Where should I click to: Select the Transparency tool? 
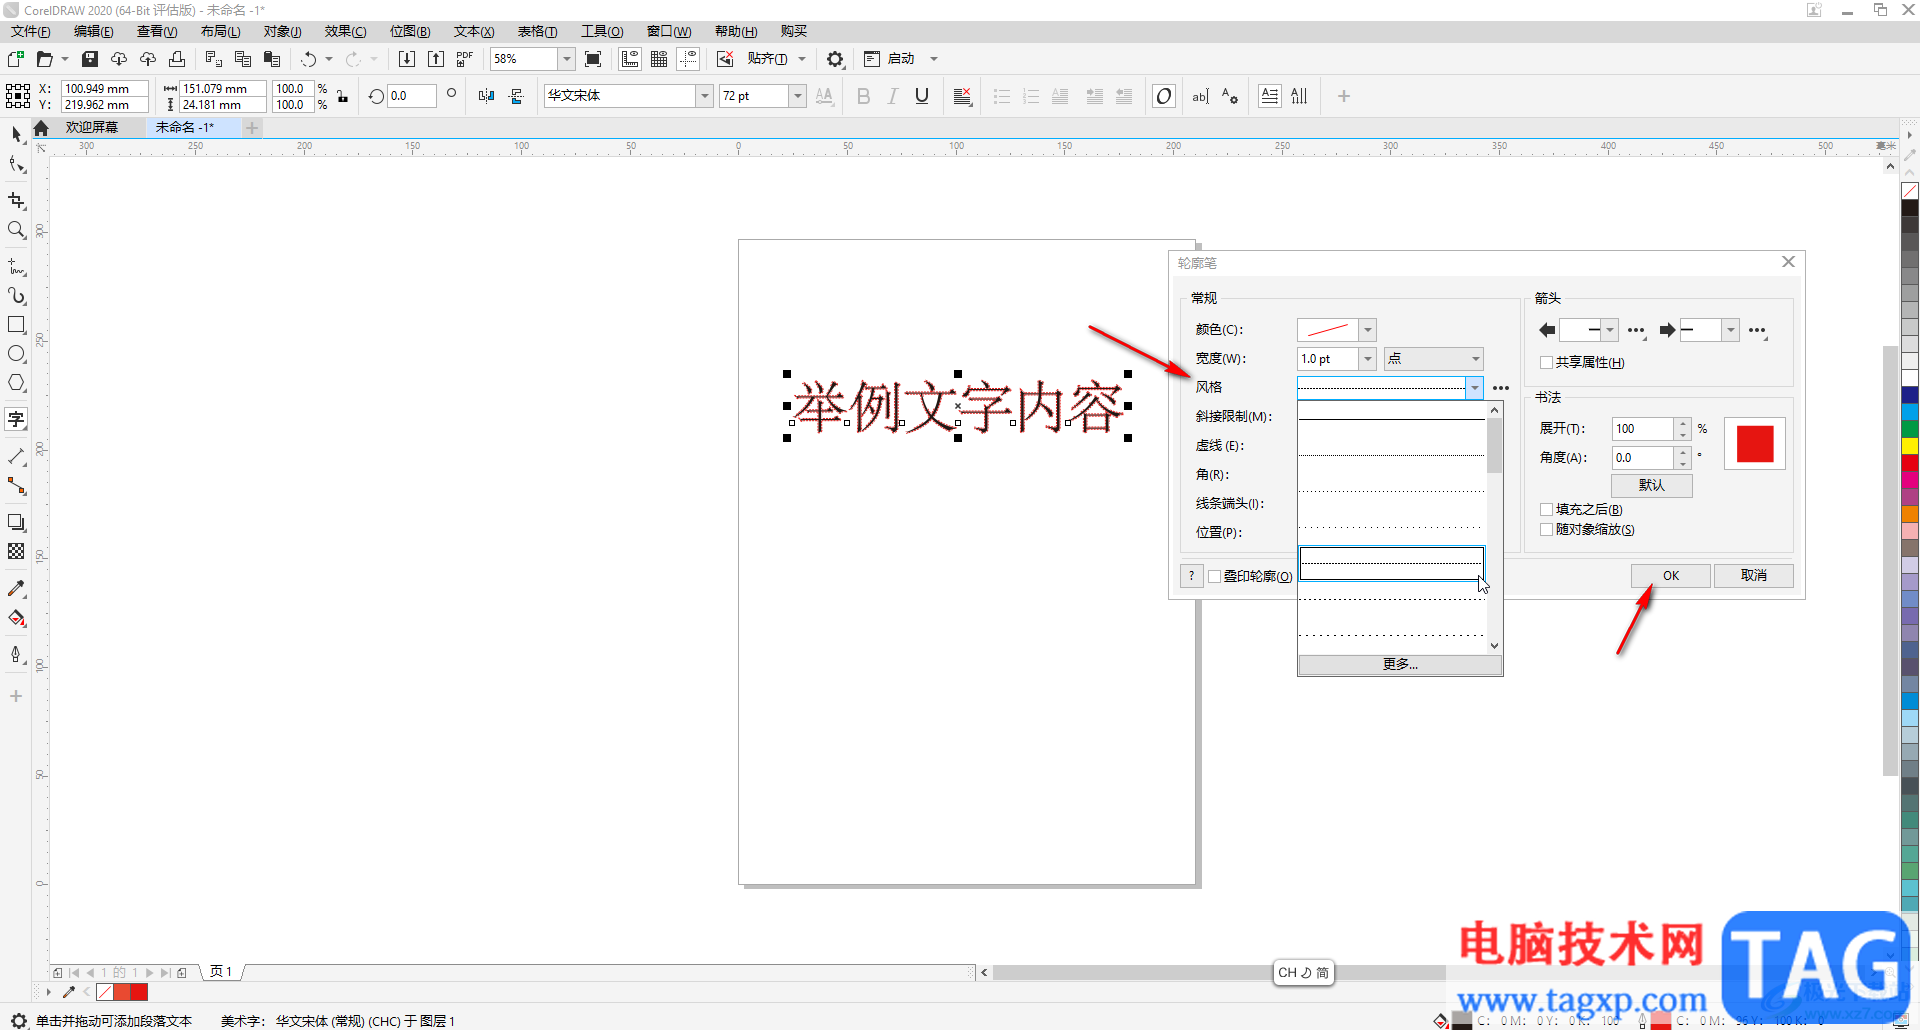[16, 551]
